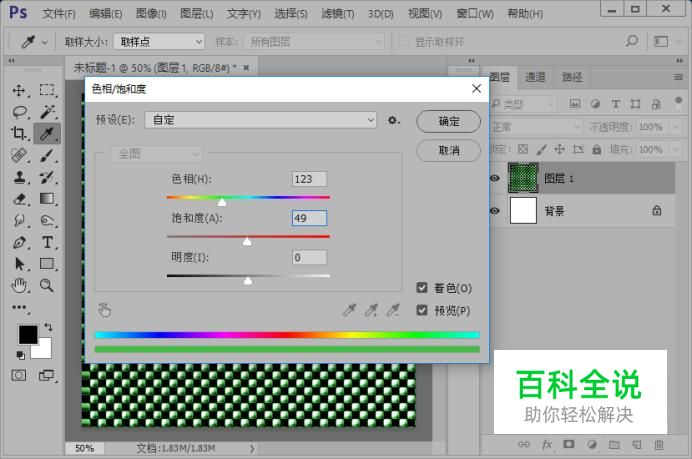The image size is (692, 459).
Task: Open the 预设 preset dropdown
Action: coord(260,120)
